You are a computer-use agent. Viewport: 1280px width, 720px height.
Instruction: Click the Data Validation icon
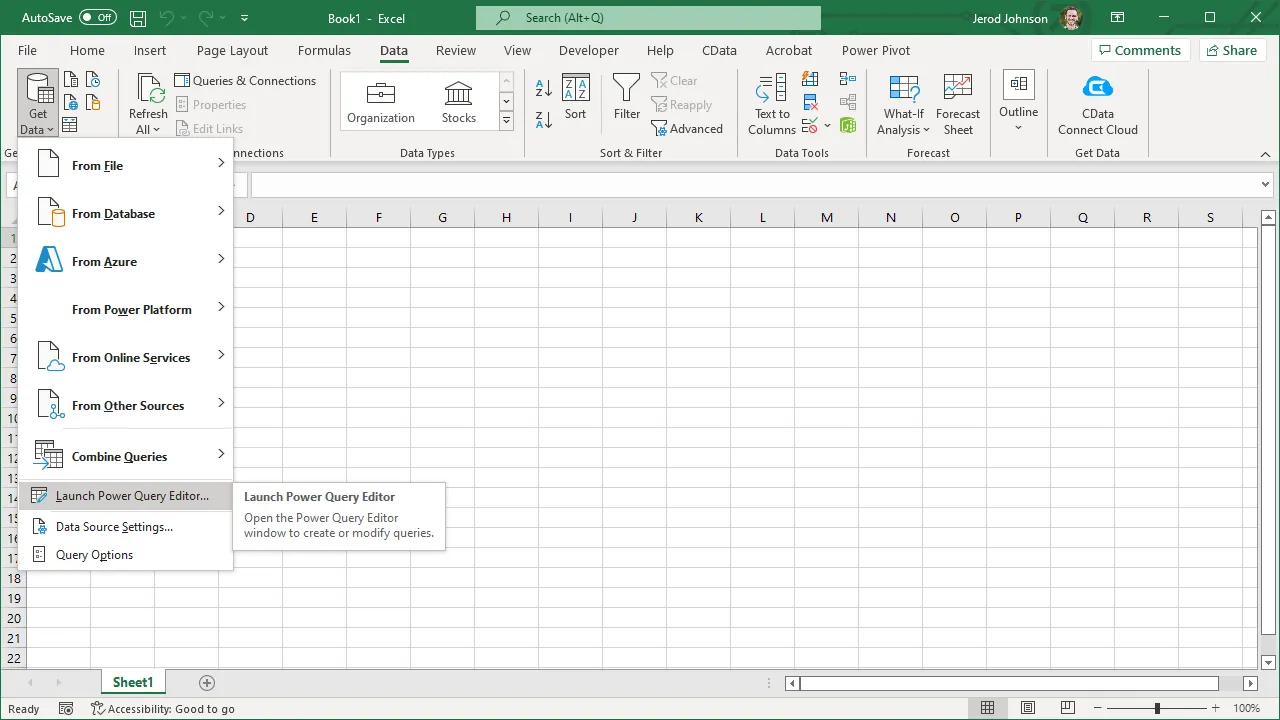tap(810, 125)
